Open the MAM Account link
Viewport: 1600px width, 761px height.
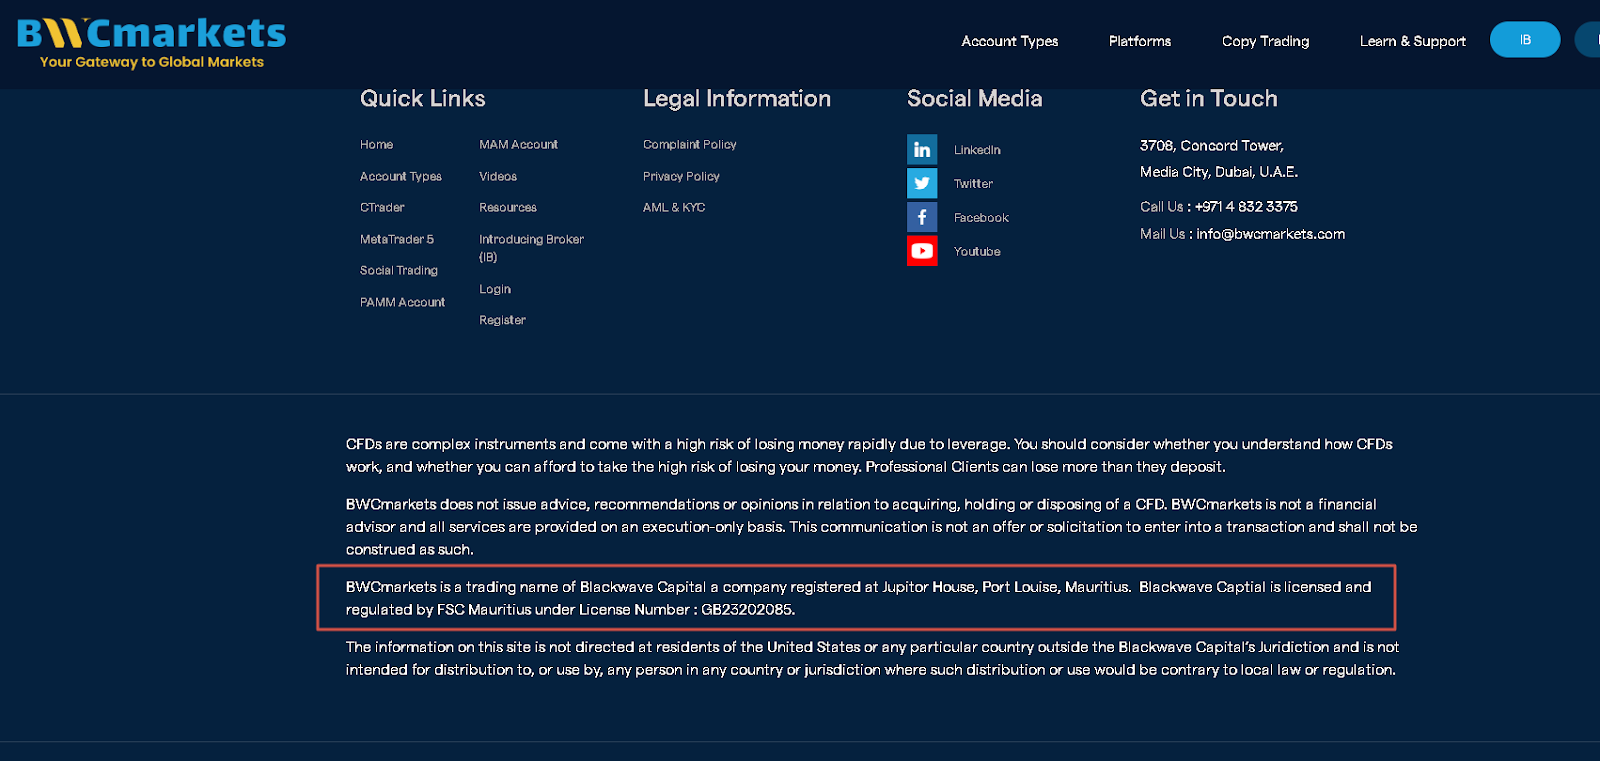518,145
